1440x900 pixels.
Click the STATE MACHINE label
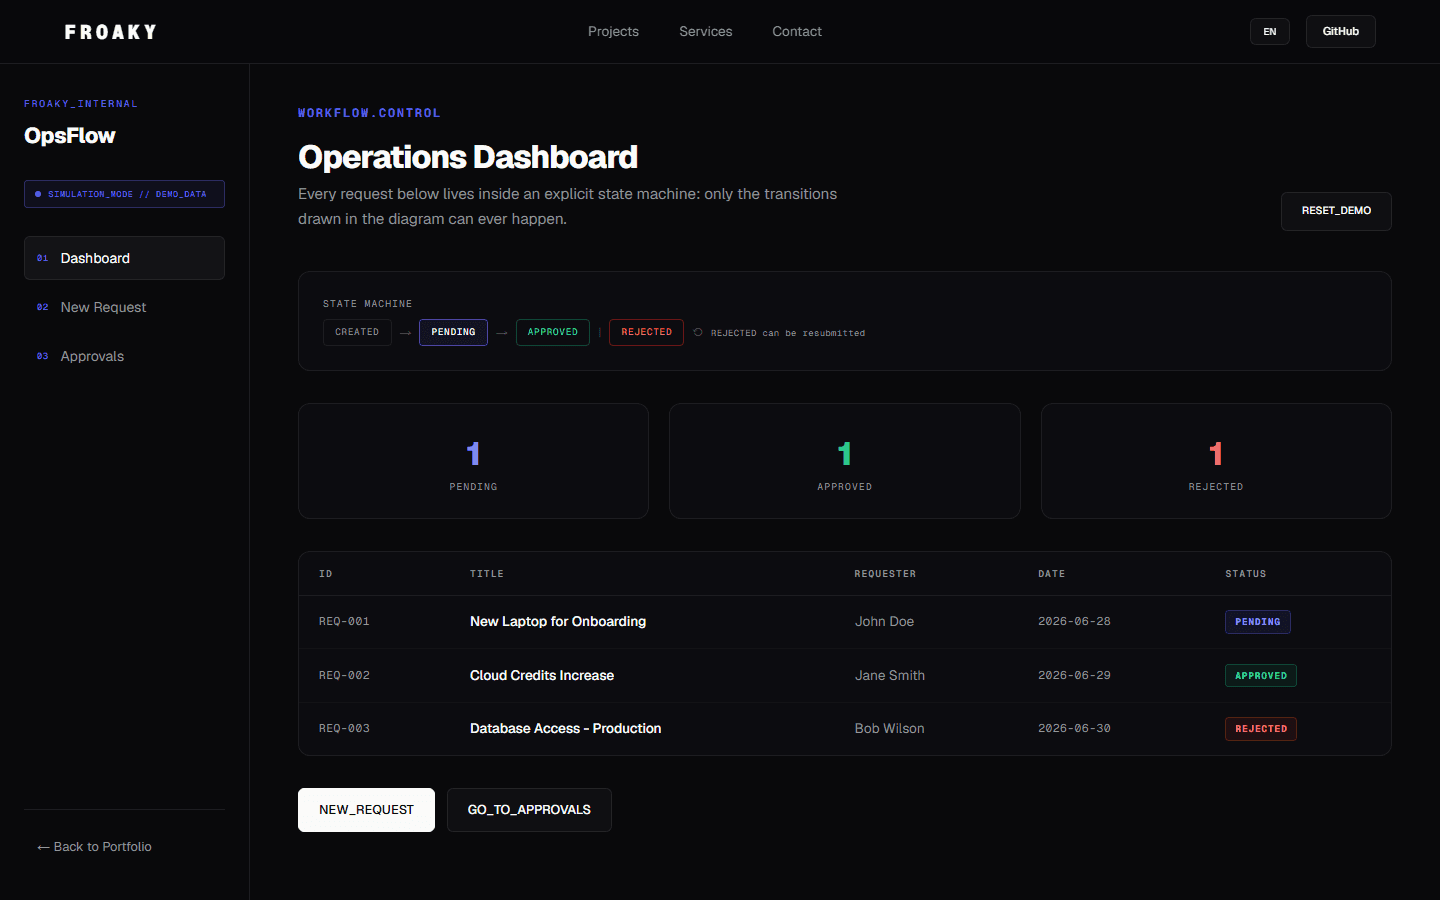pos(367,304)
